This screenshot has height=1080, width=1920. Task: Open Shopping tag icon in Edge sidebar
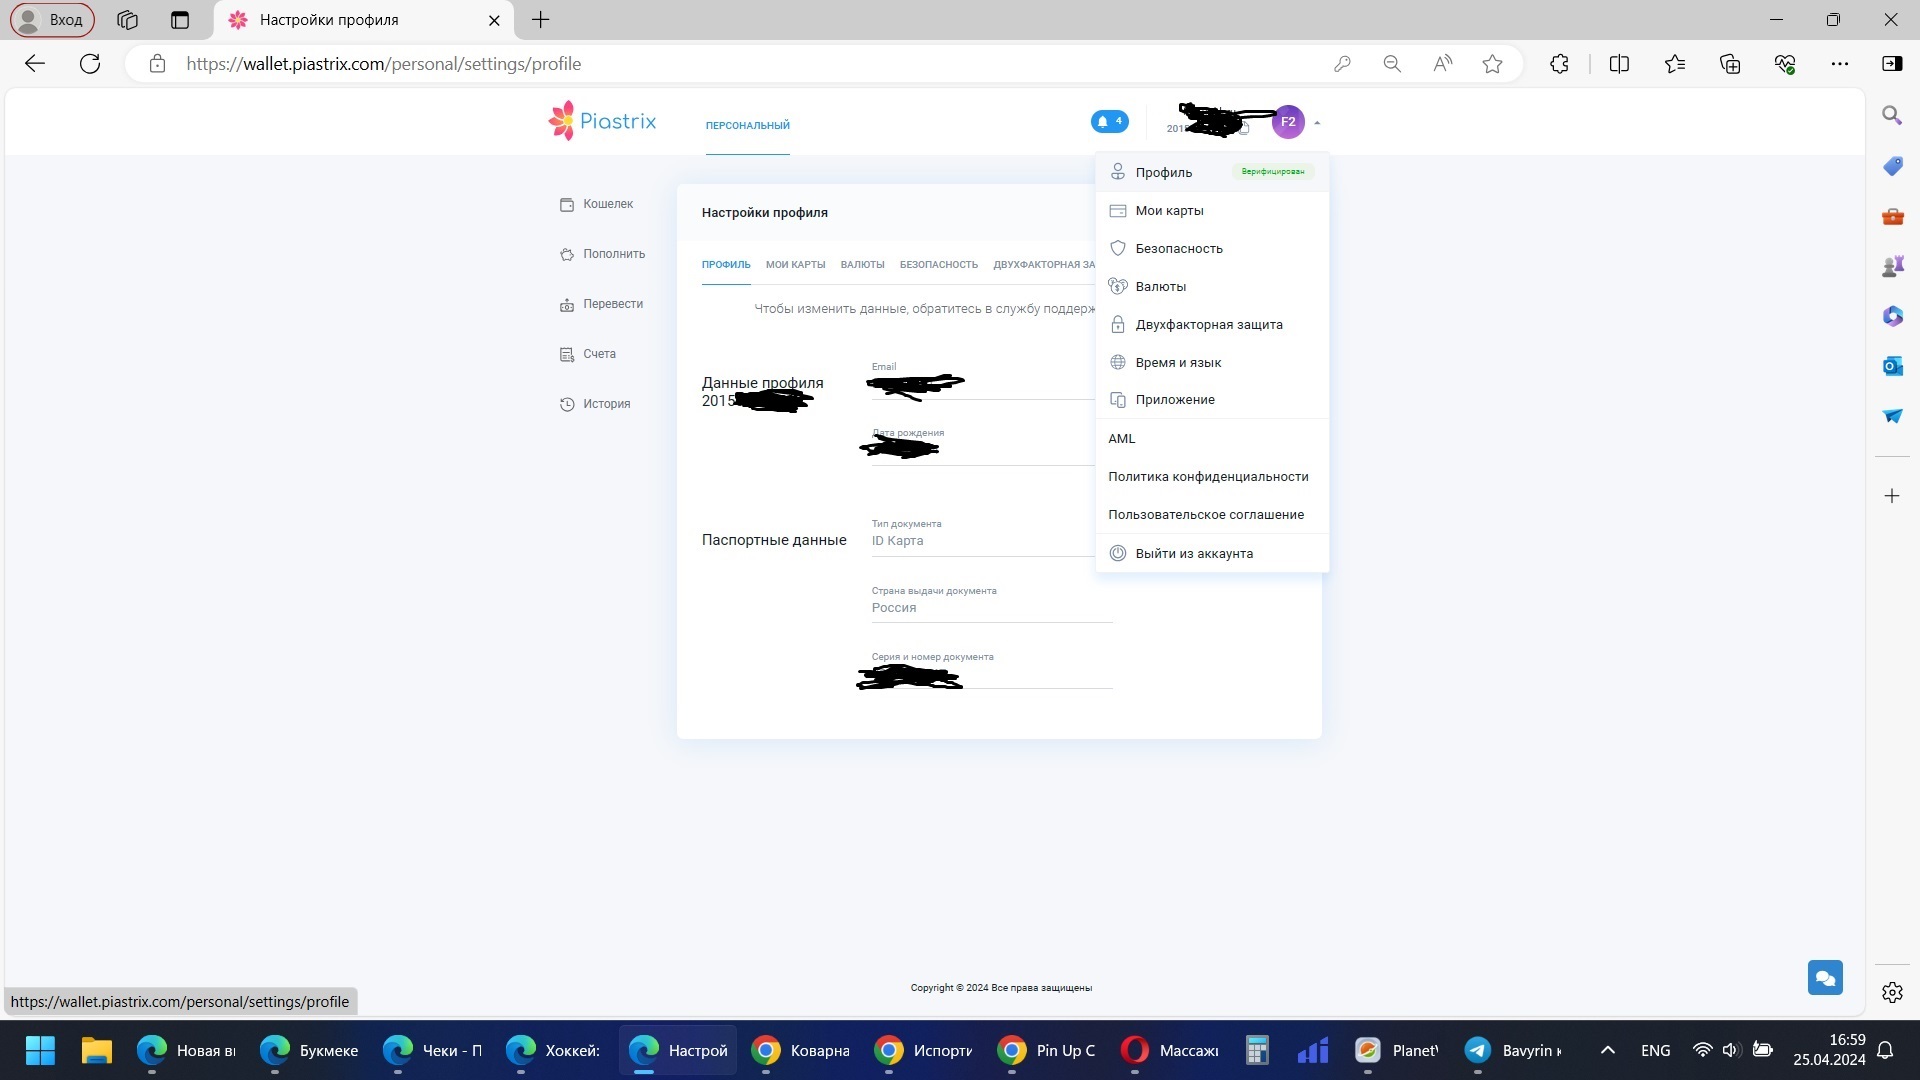(x=1892, y=166)
